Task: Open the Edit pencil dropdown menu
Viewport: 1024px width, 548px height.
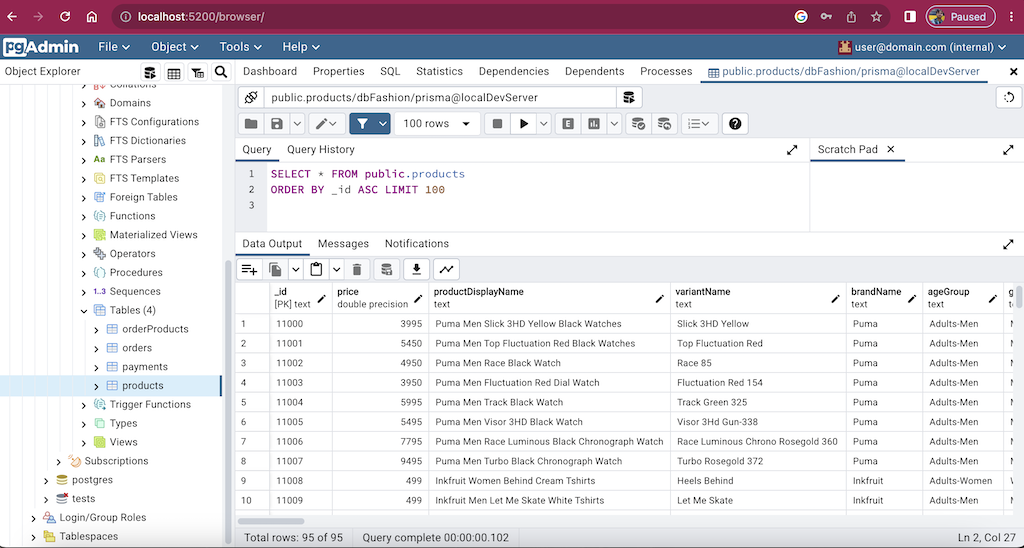Action: (327, 123)
